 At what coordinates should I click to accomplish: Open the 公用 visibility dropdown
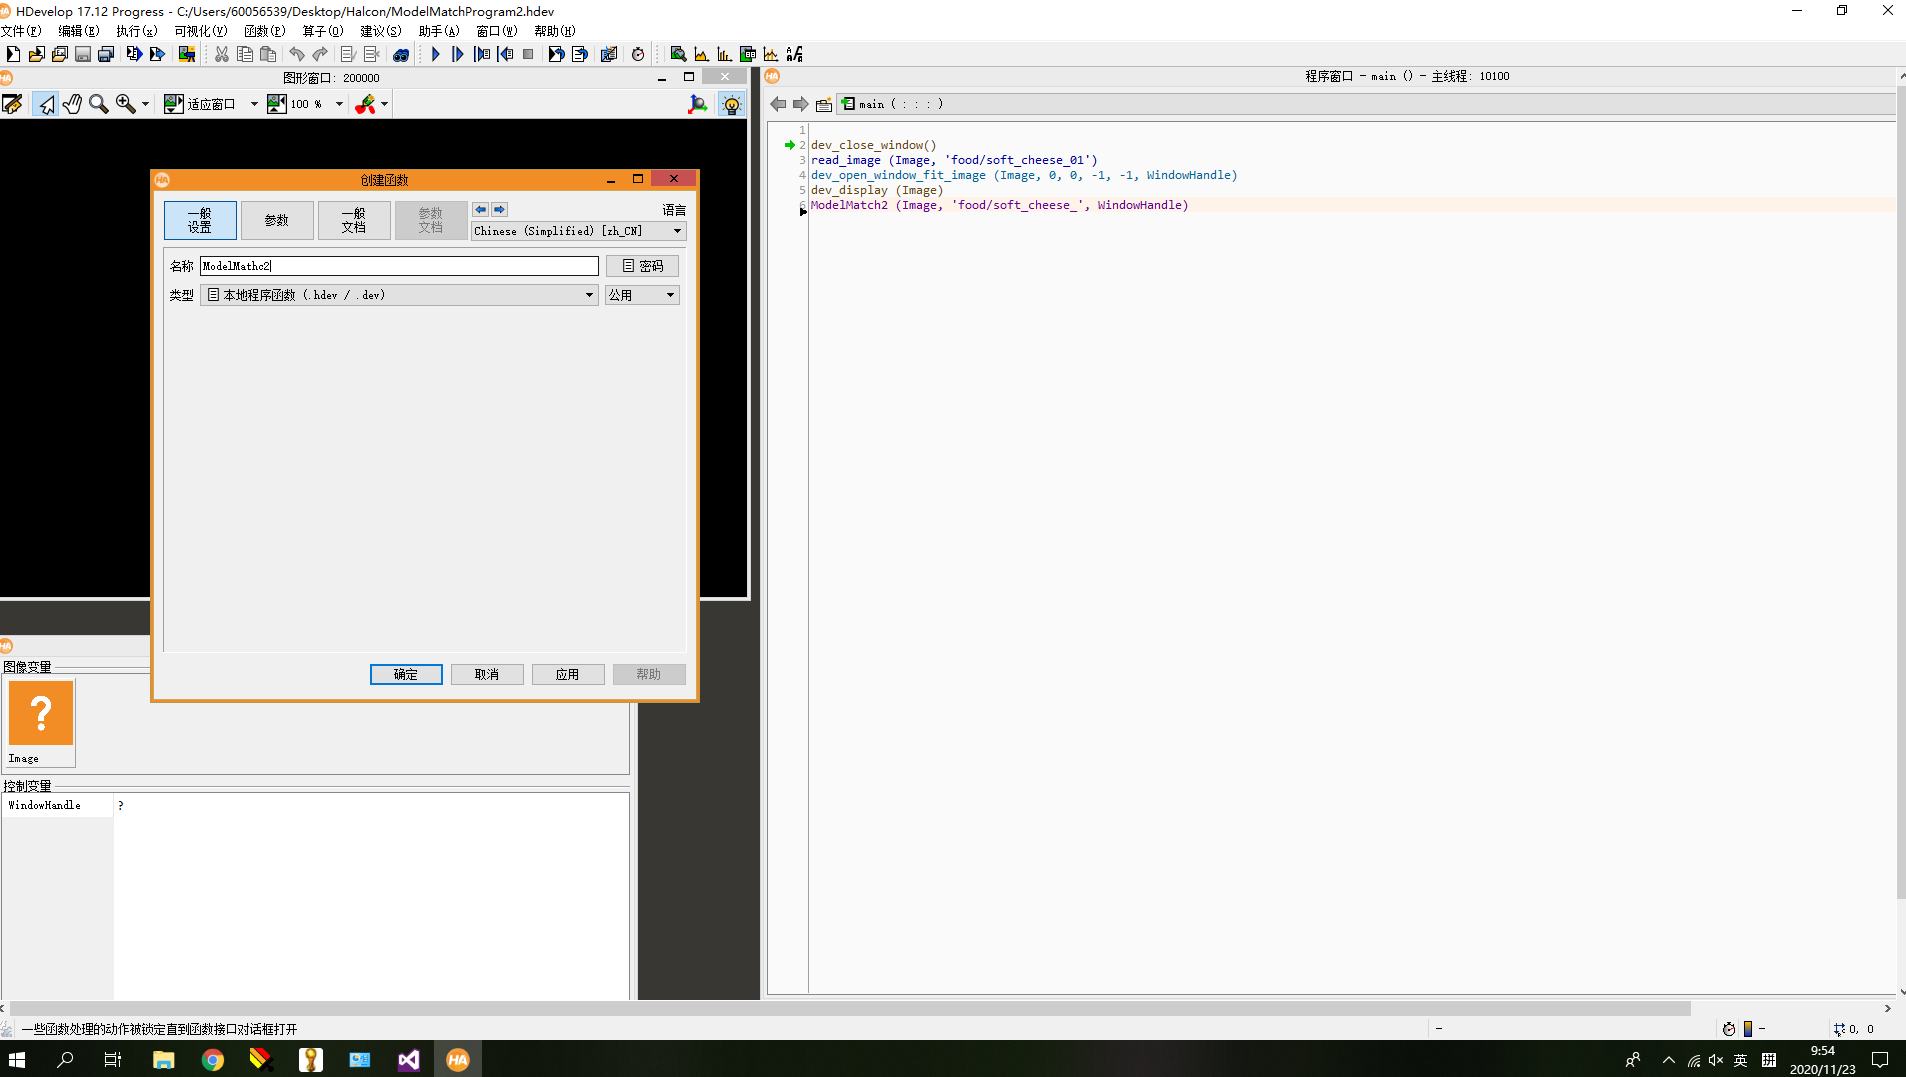(x=641, y=294)
